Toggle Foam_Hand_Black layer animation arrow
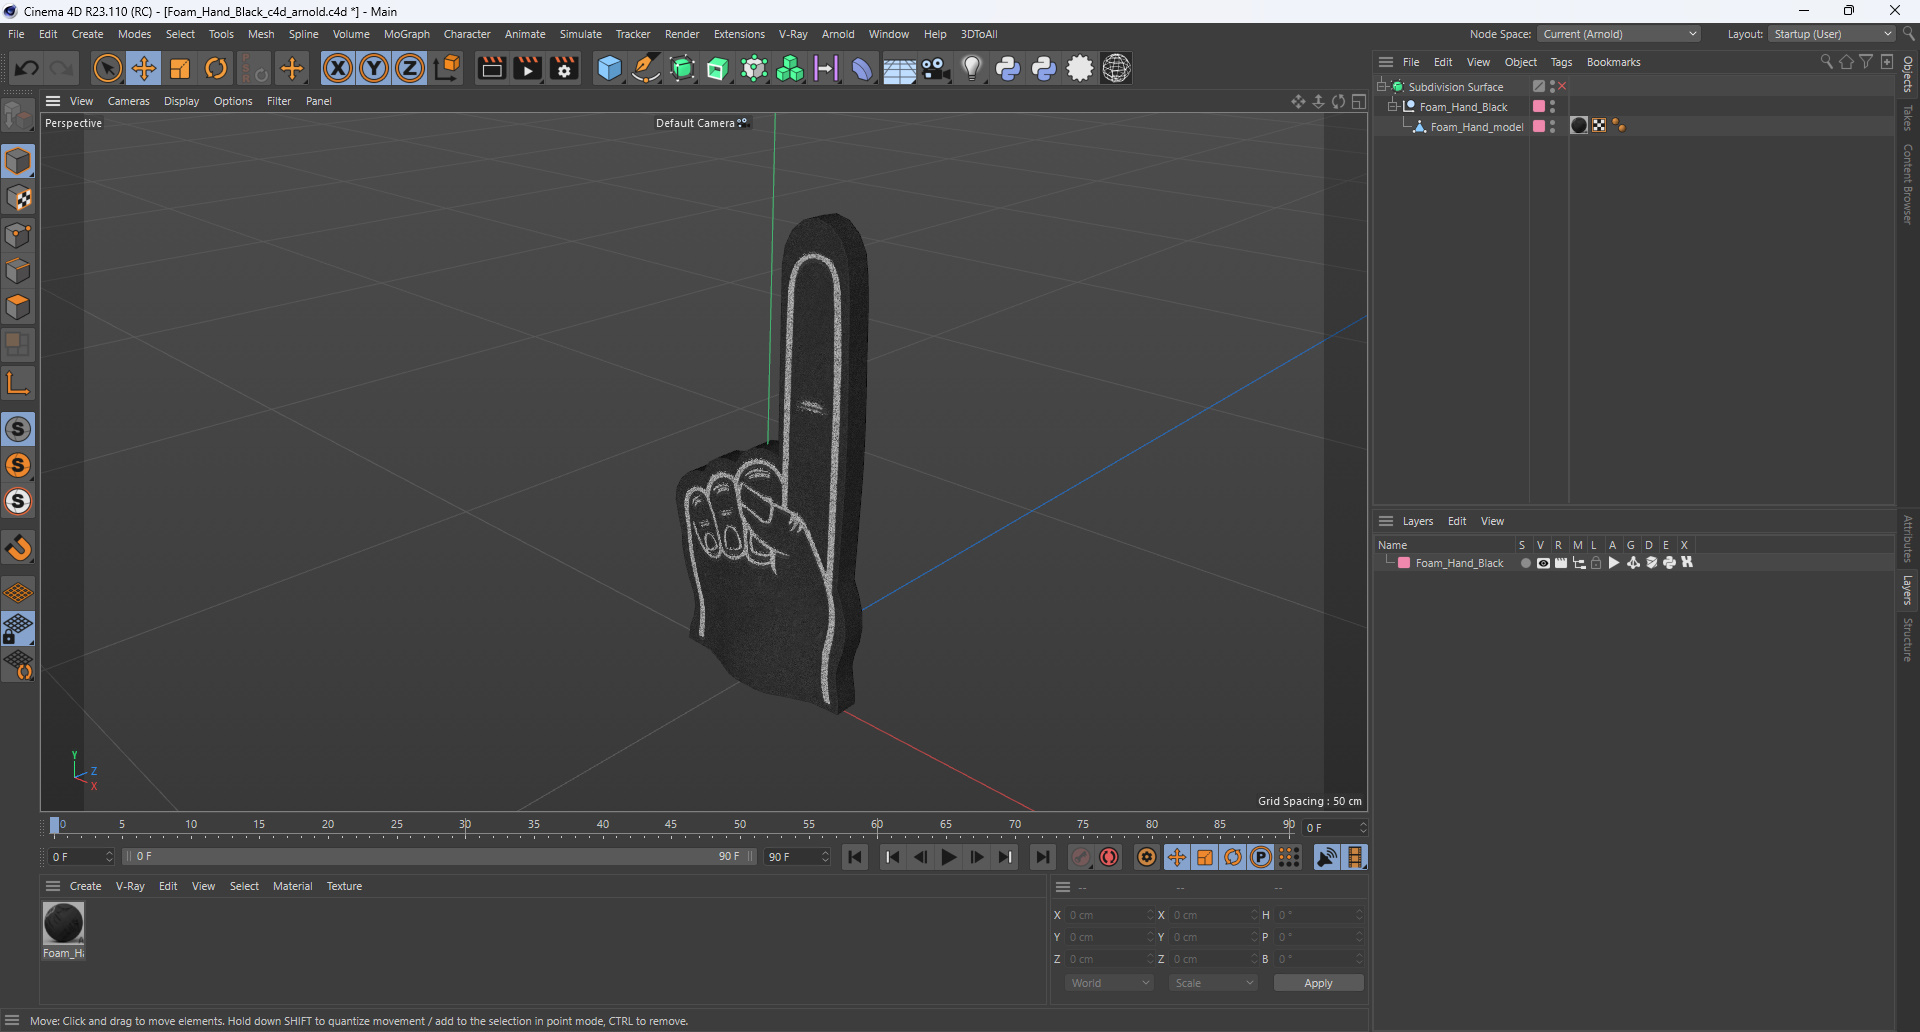The height and width of the screenshot is (1032, 1920). coord(1614,563)
